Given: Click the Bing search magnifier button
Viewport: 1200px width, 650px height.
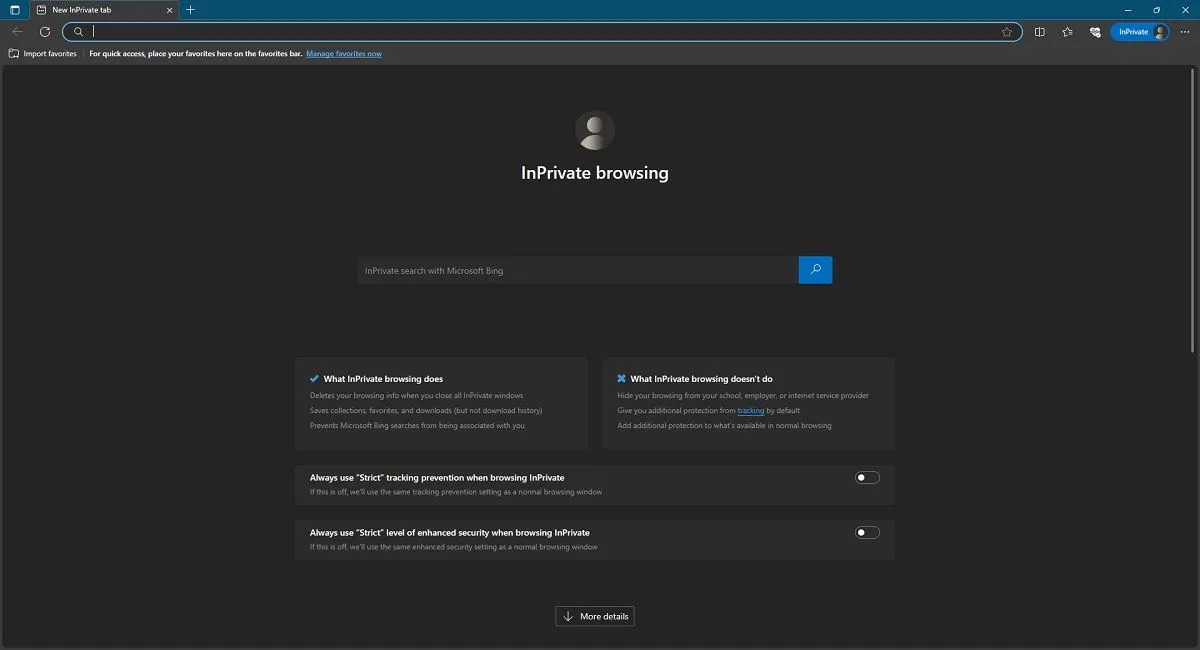Looking at the screenshot, I should [815, 270].
